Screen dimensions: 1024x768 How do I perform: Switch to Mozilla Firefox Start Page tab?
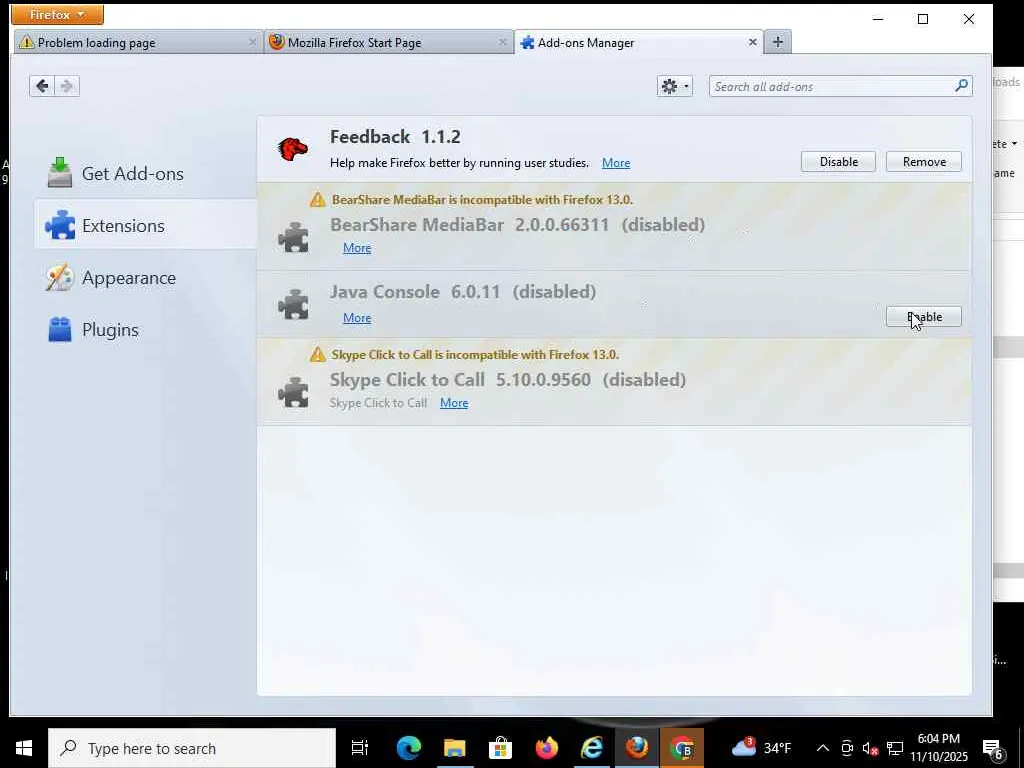(x=389, y=42)
